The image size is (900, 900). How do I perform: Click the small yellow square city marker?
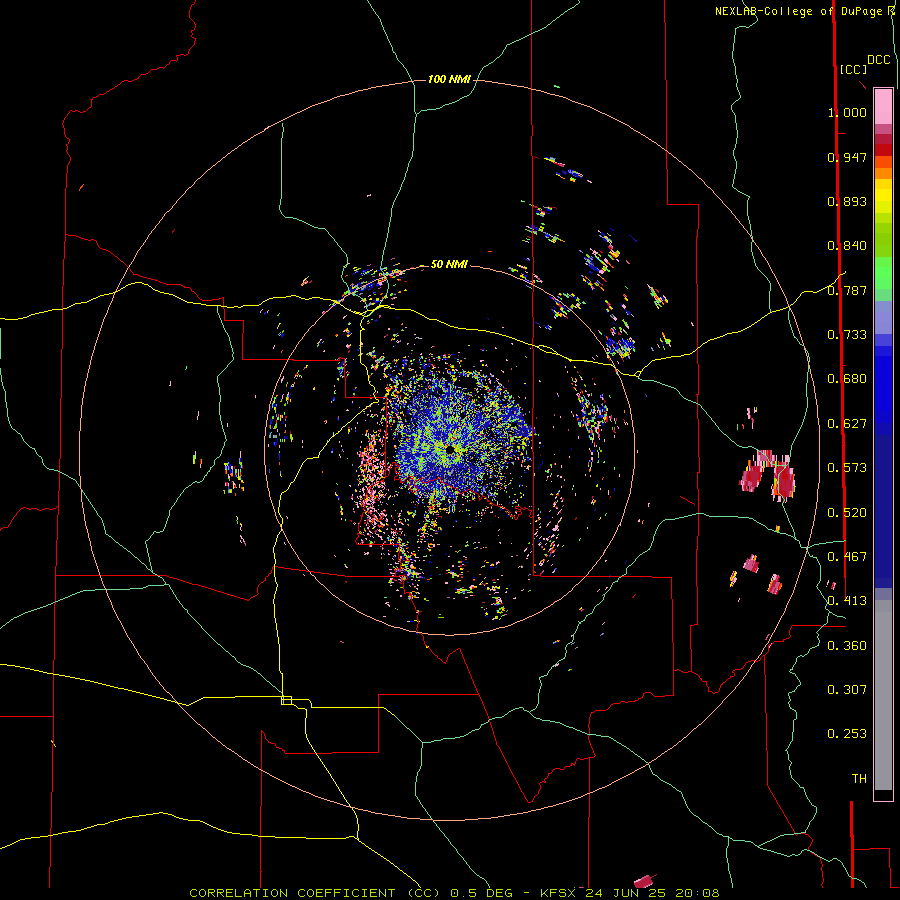point(286,700)
